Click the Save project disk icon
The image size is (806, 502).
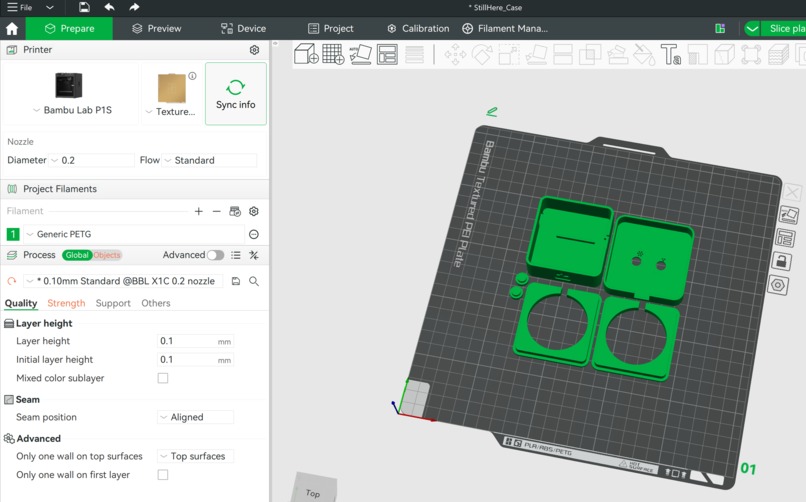click(x=84, y=7)
